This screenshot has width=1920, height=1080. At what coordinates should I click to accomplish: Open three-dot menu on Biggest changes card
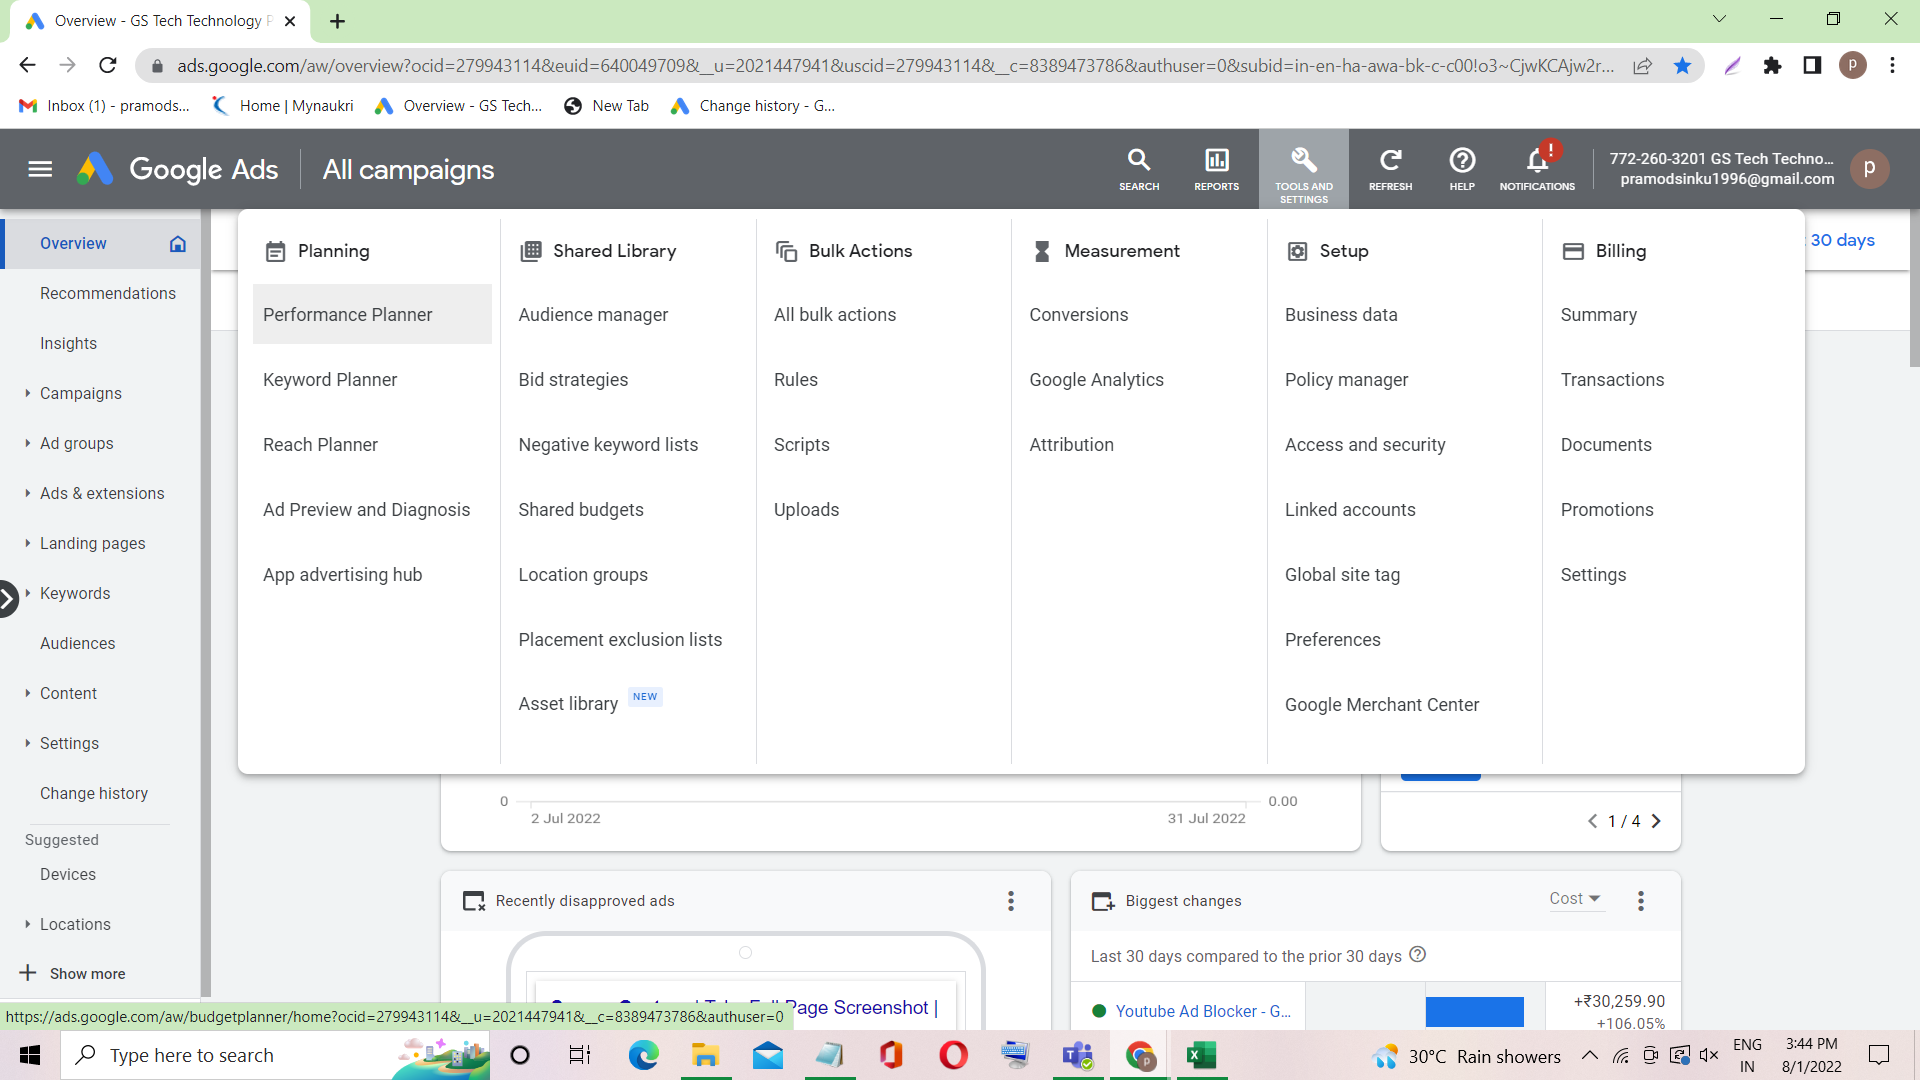pos(1640,901)
